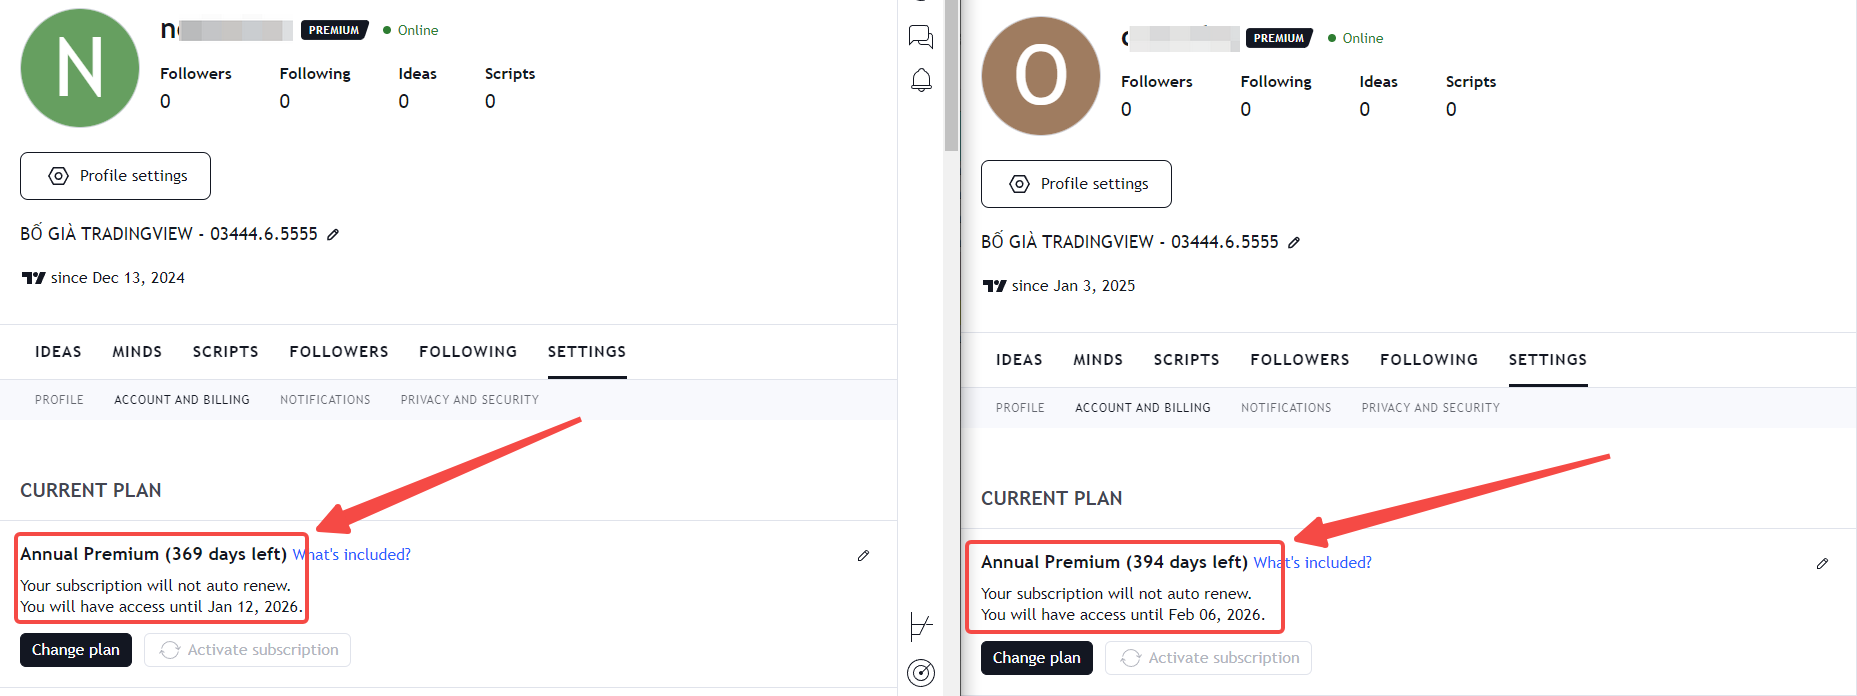Click PREMIUM badge in right profile
Viewport: 1857px width, 696px height.
[x=1279, y=38]
